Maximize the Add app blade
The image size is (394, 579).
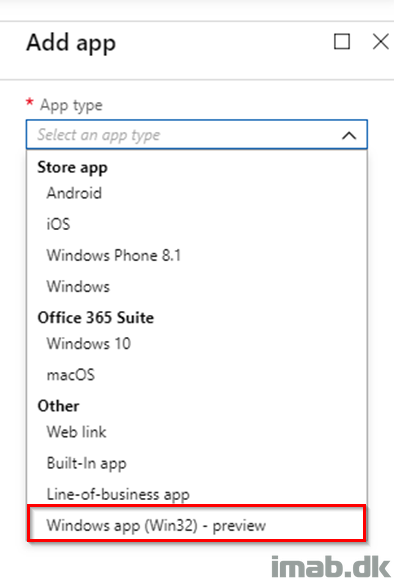point(342,41)
